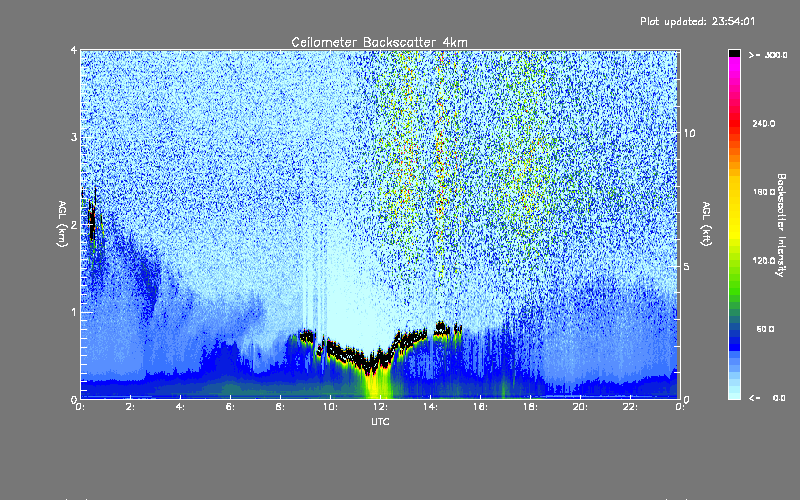This screenshot has height=500, width=800.
Task: Click the "10" kft tick on the right axis
Action: point(689,133)
